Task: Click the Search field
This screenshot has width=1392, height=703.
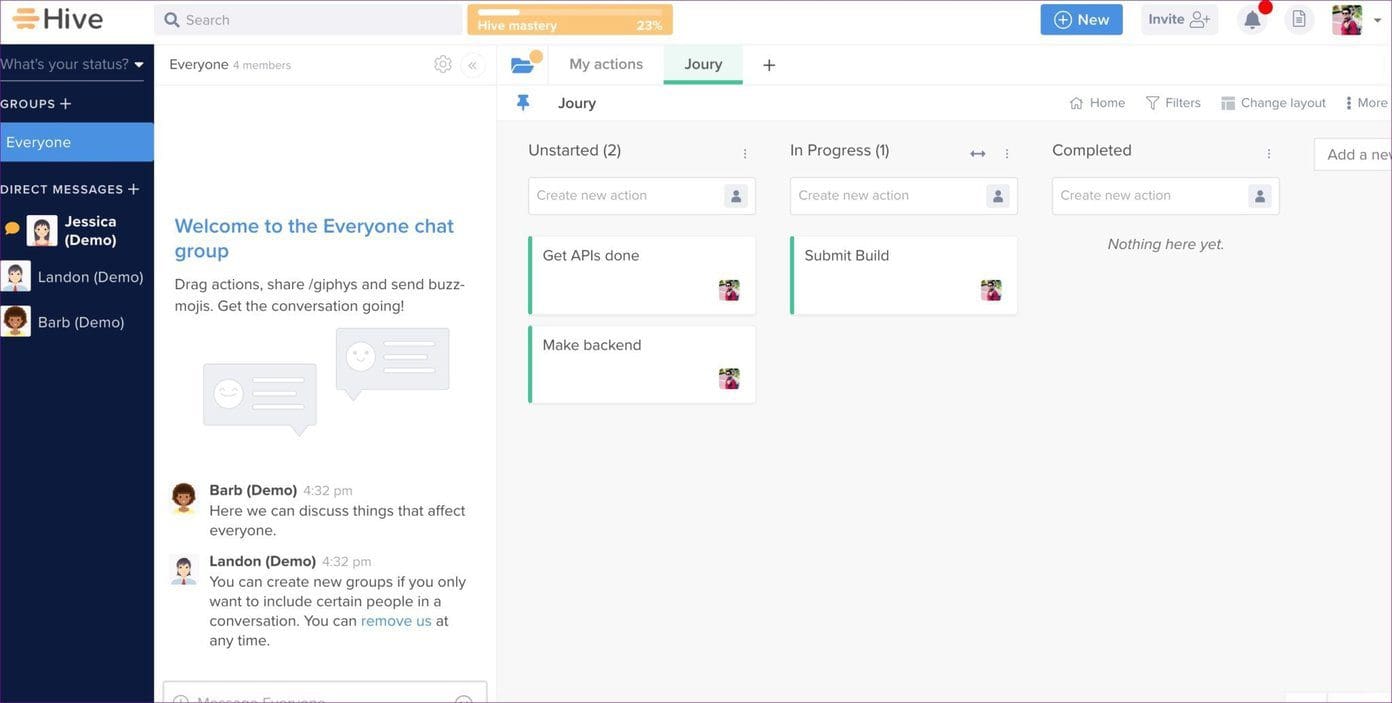Action: [x=308, y=20]
